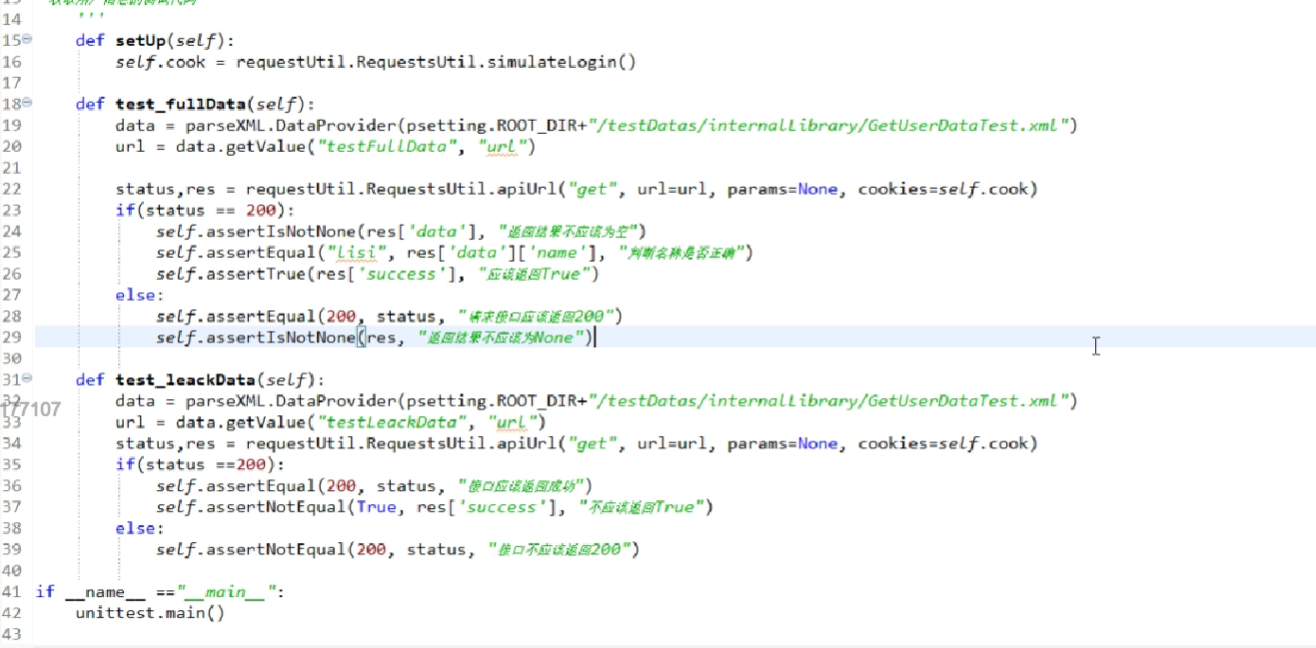Click line number 21 in gutter

[x=11, y=168]
